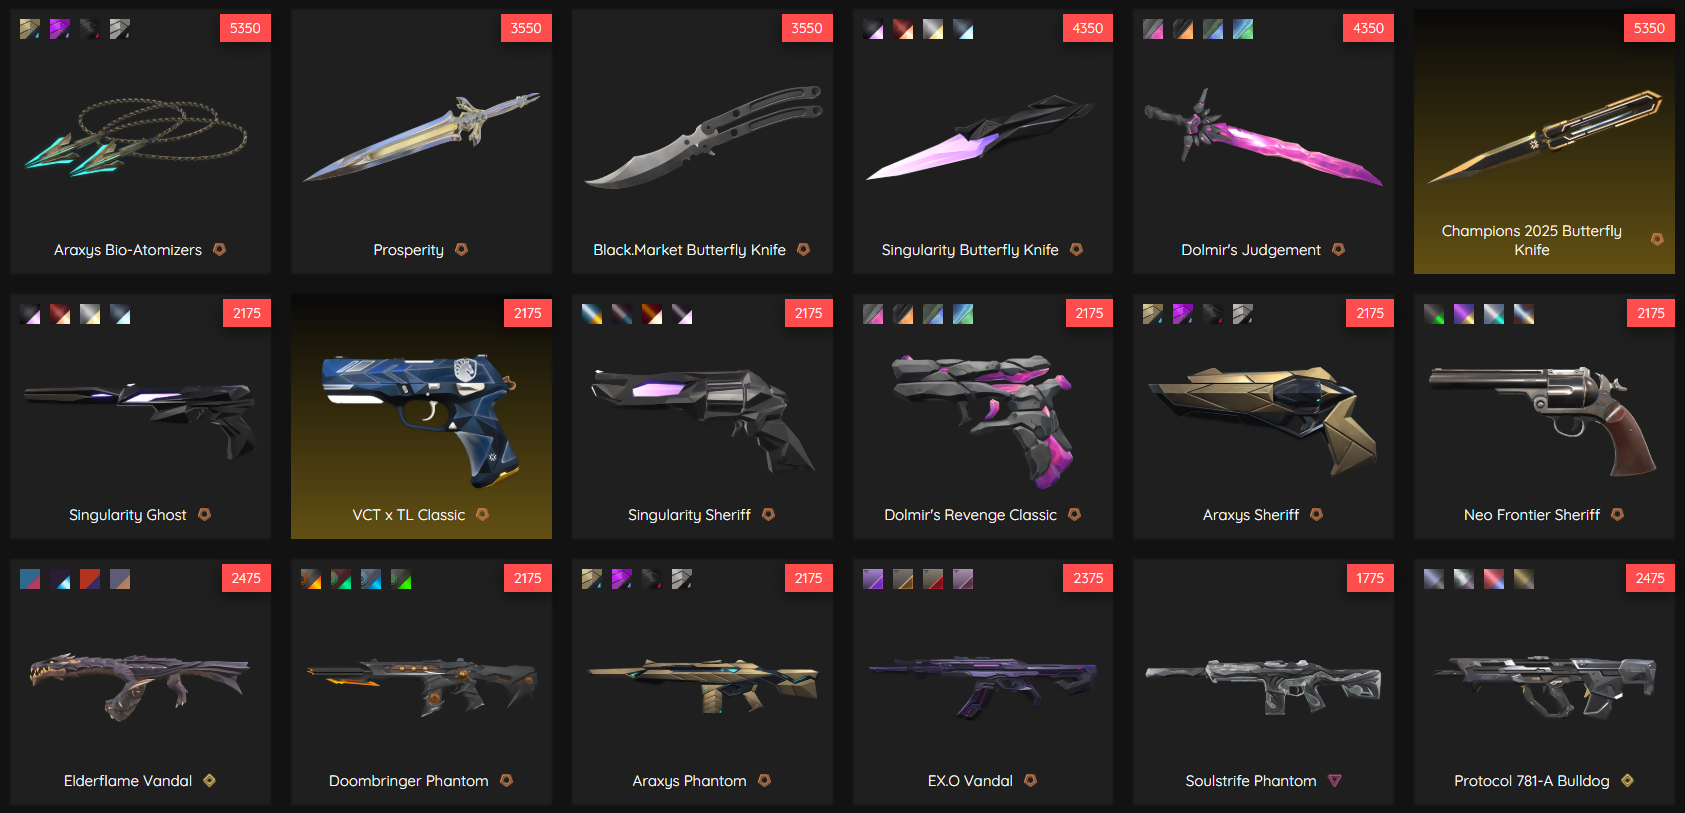This screenshot has height=813, width=1685.
Task: Click the tier icon beside VCT x TL Classic
Action: point(482,514)
